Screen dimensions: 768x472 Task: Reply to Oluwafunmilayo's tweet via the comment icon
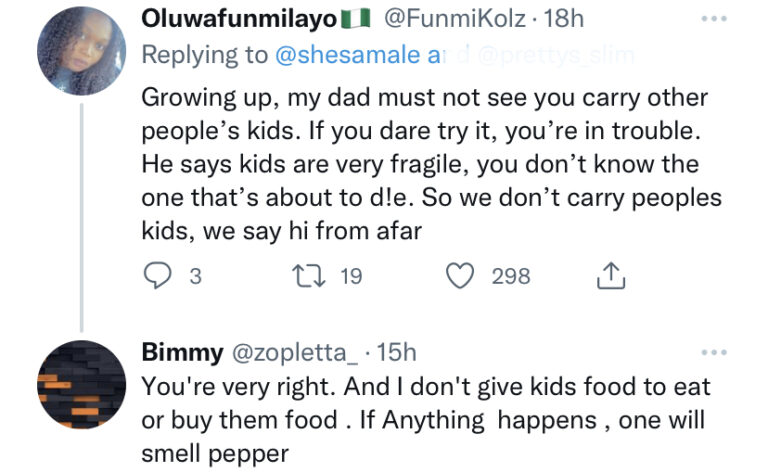pyautogui.click(x=158, y=276)
